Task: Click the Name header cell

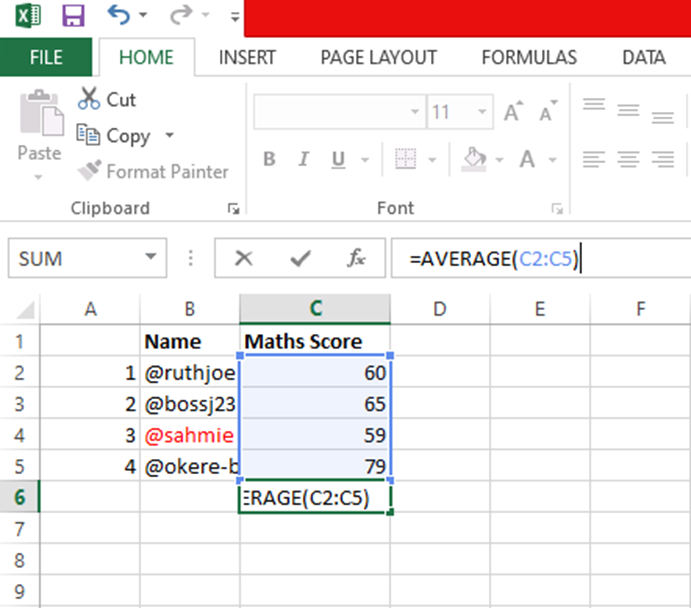Action: coord(189,341)
